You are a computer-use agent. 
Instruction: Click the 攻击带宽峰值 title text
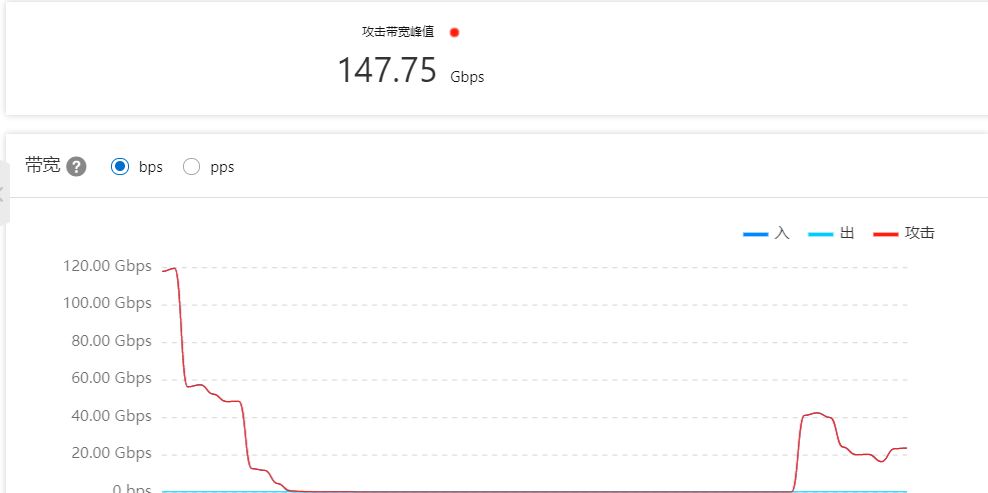[398, 32]
